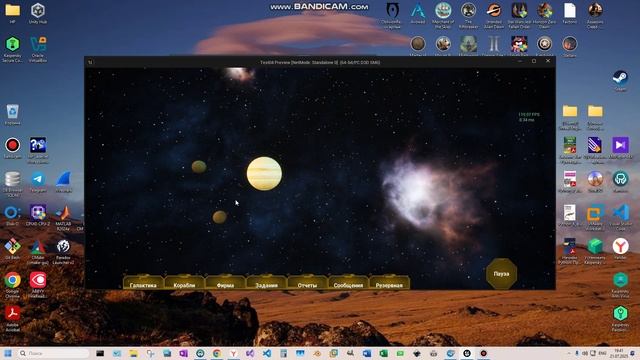Open the Unity Hub desktop icon
Image resolution: width=640 pixels, height=360 pixels.
[38, 13]
